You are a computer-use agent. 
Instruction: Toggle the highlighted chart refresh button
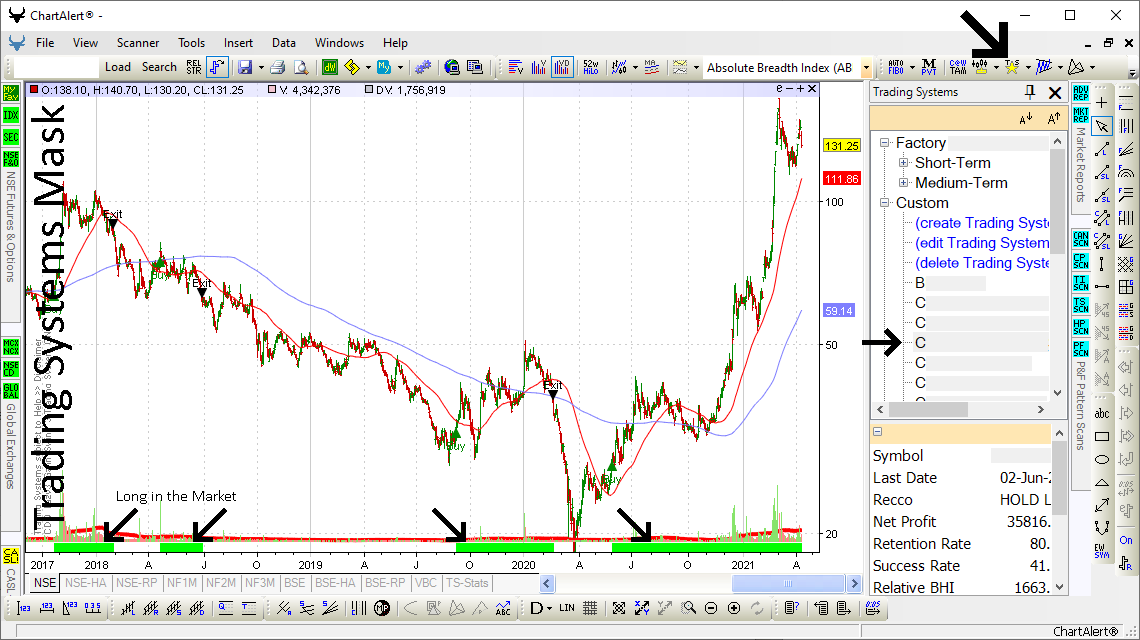click(x=217, y=68)
